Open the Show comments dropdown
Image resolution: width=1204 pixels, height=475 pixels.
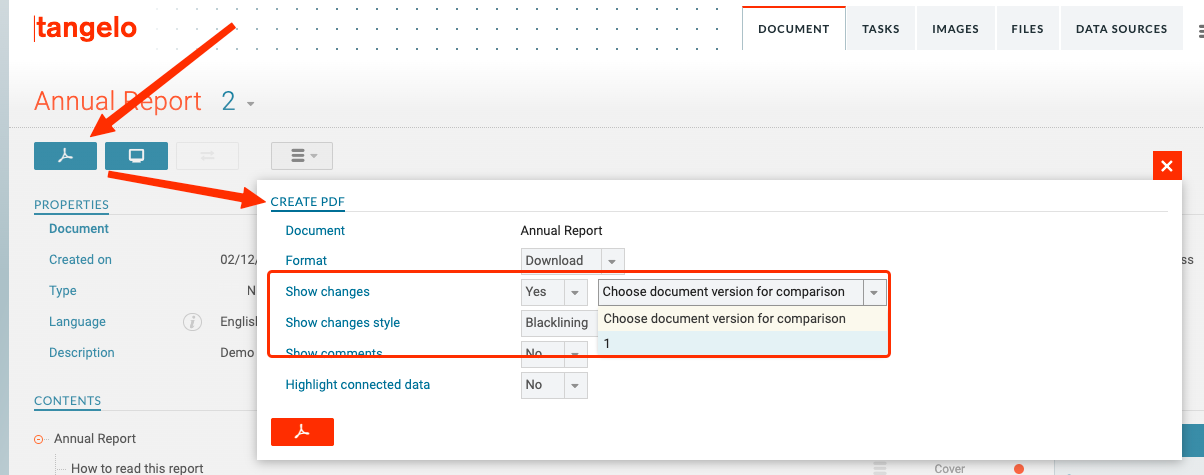click(x=554, y=354)
